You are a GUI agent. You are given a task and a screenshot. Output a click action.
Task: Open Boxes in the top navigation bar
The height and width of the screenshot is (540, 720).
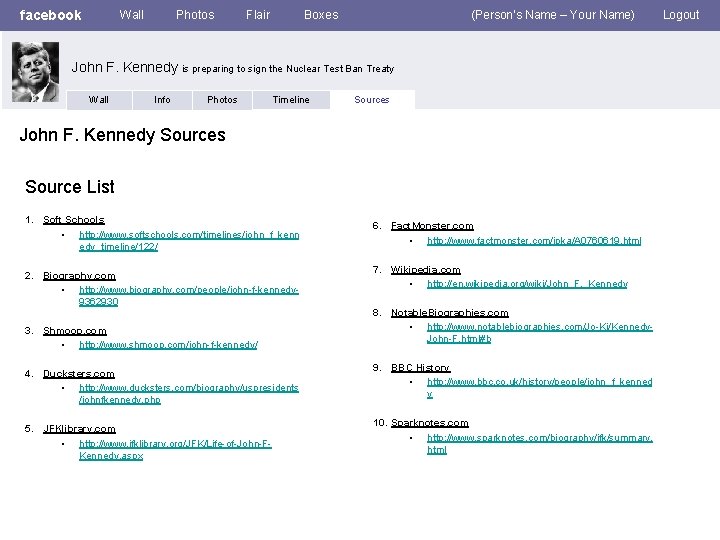[x=321, y=15]
